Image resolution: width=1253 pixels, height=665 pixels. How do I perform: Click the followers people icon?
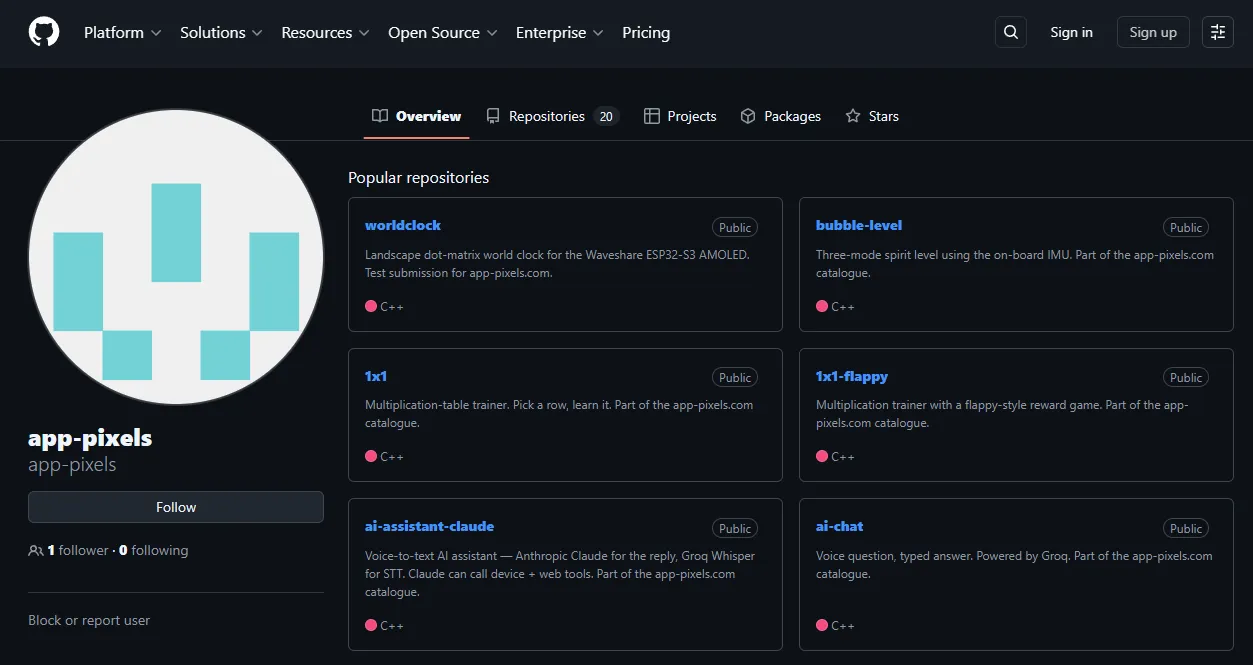pos(36,550)
